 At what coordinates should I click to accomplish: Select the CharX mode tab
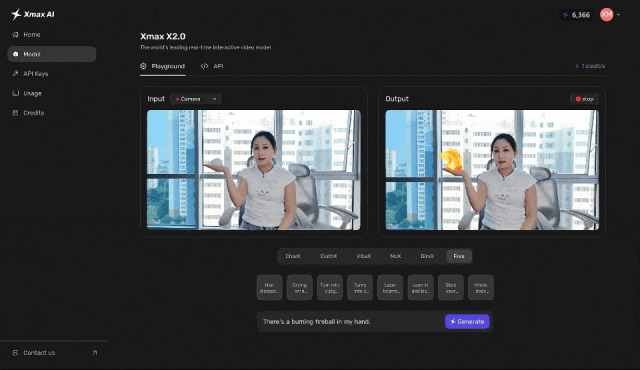[x=293, y=256]
